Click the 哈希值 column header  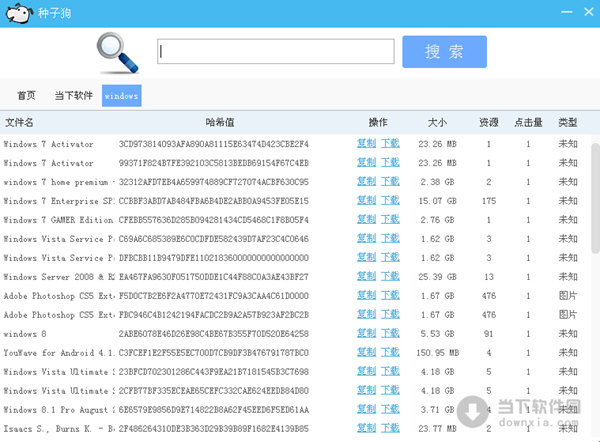[220, 122]
